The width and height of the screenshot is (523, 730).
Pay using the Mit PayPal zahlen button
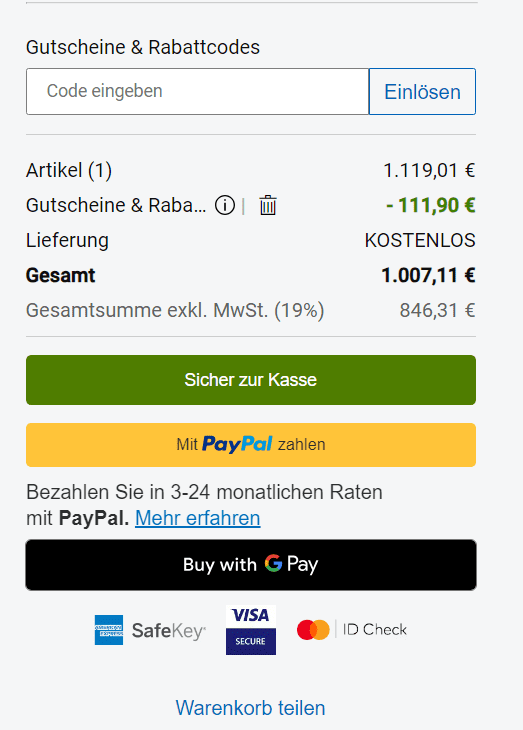click(251, 445)
